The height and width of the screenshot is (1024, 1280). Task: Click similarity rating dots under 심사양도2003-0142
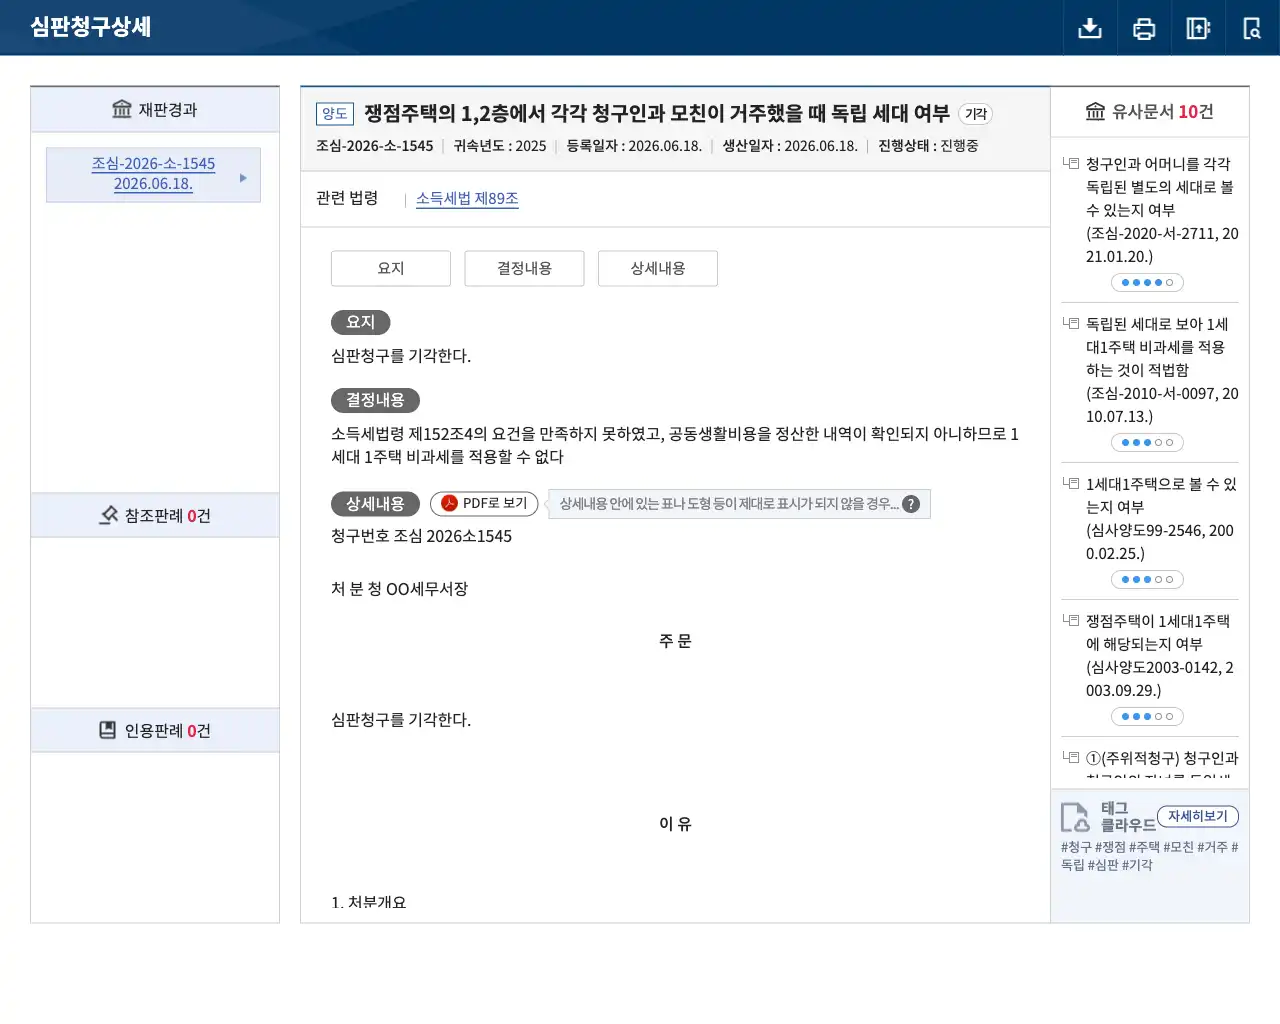tap(1148, 716)
